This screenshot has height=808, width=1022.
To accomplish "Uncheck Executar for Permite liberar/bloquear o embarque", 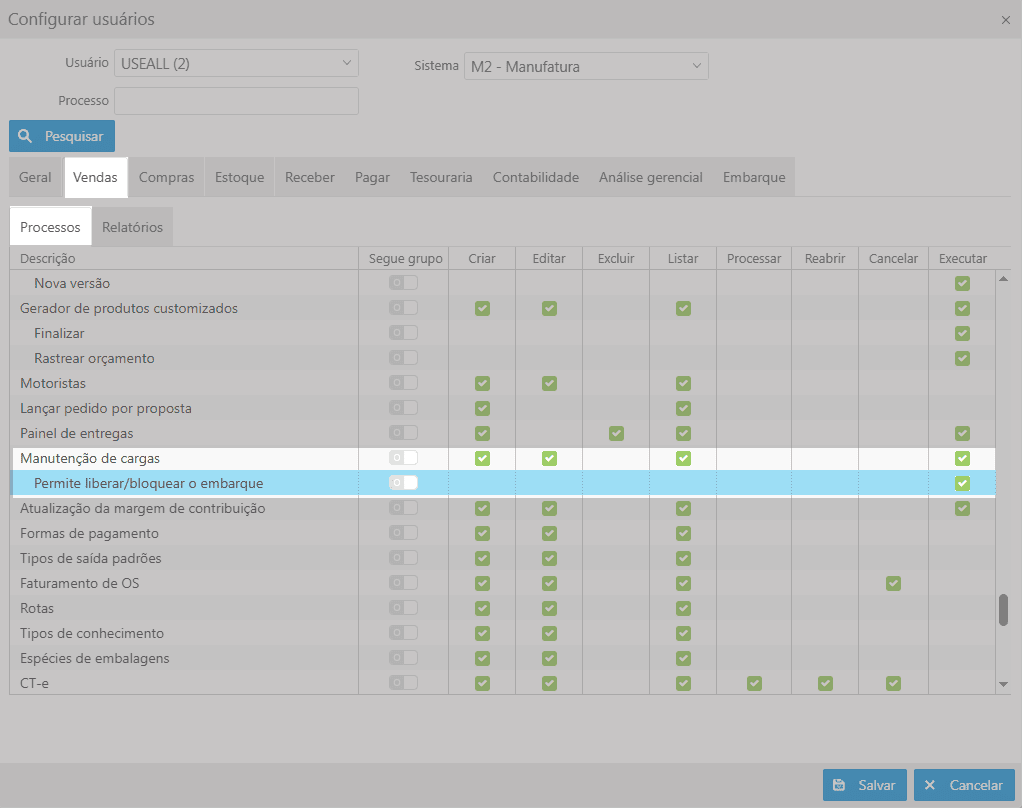I will [x=962, y=483].
